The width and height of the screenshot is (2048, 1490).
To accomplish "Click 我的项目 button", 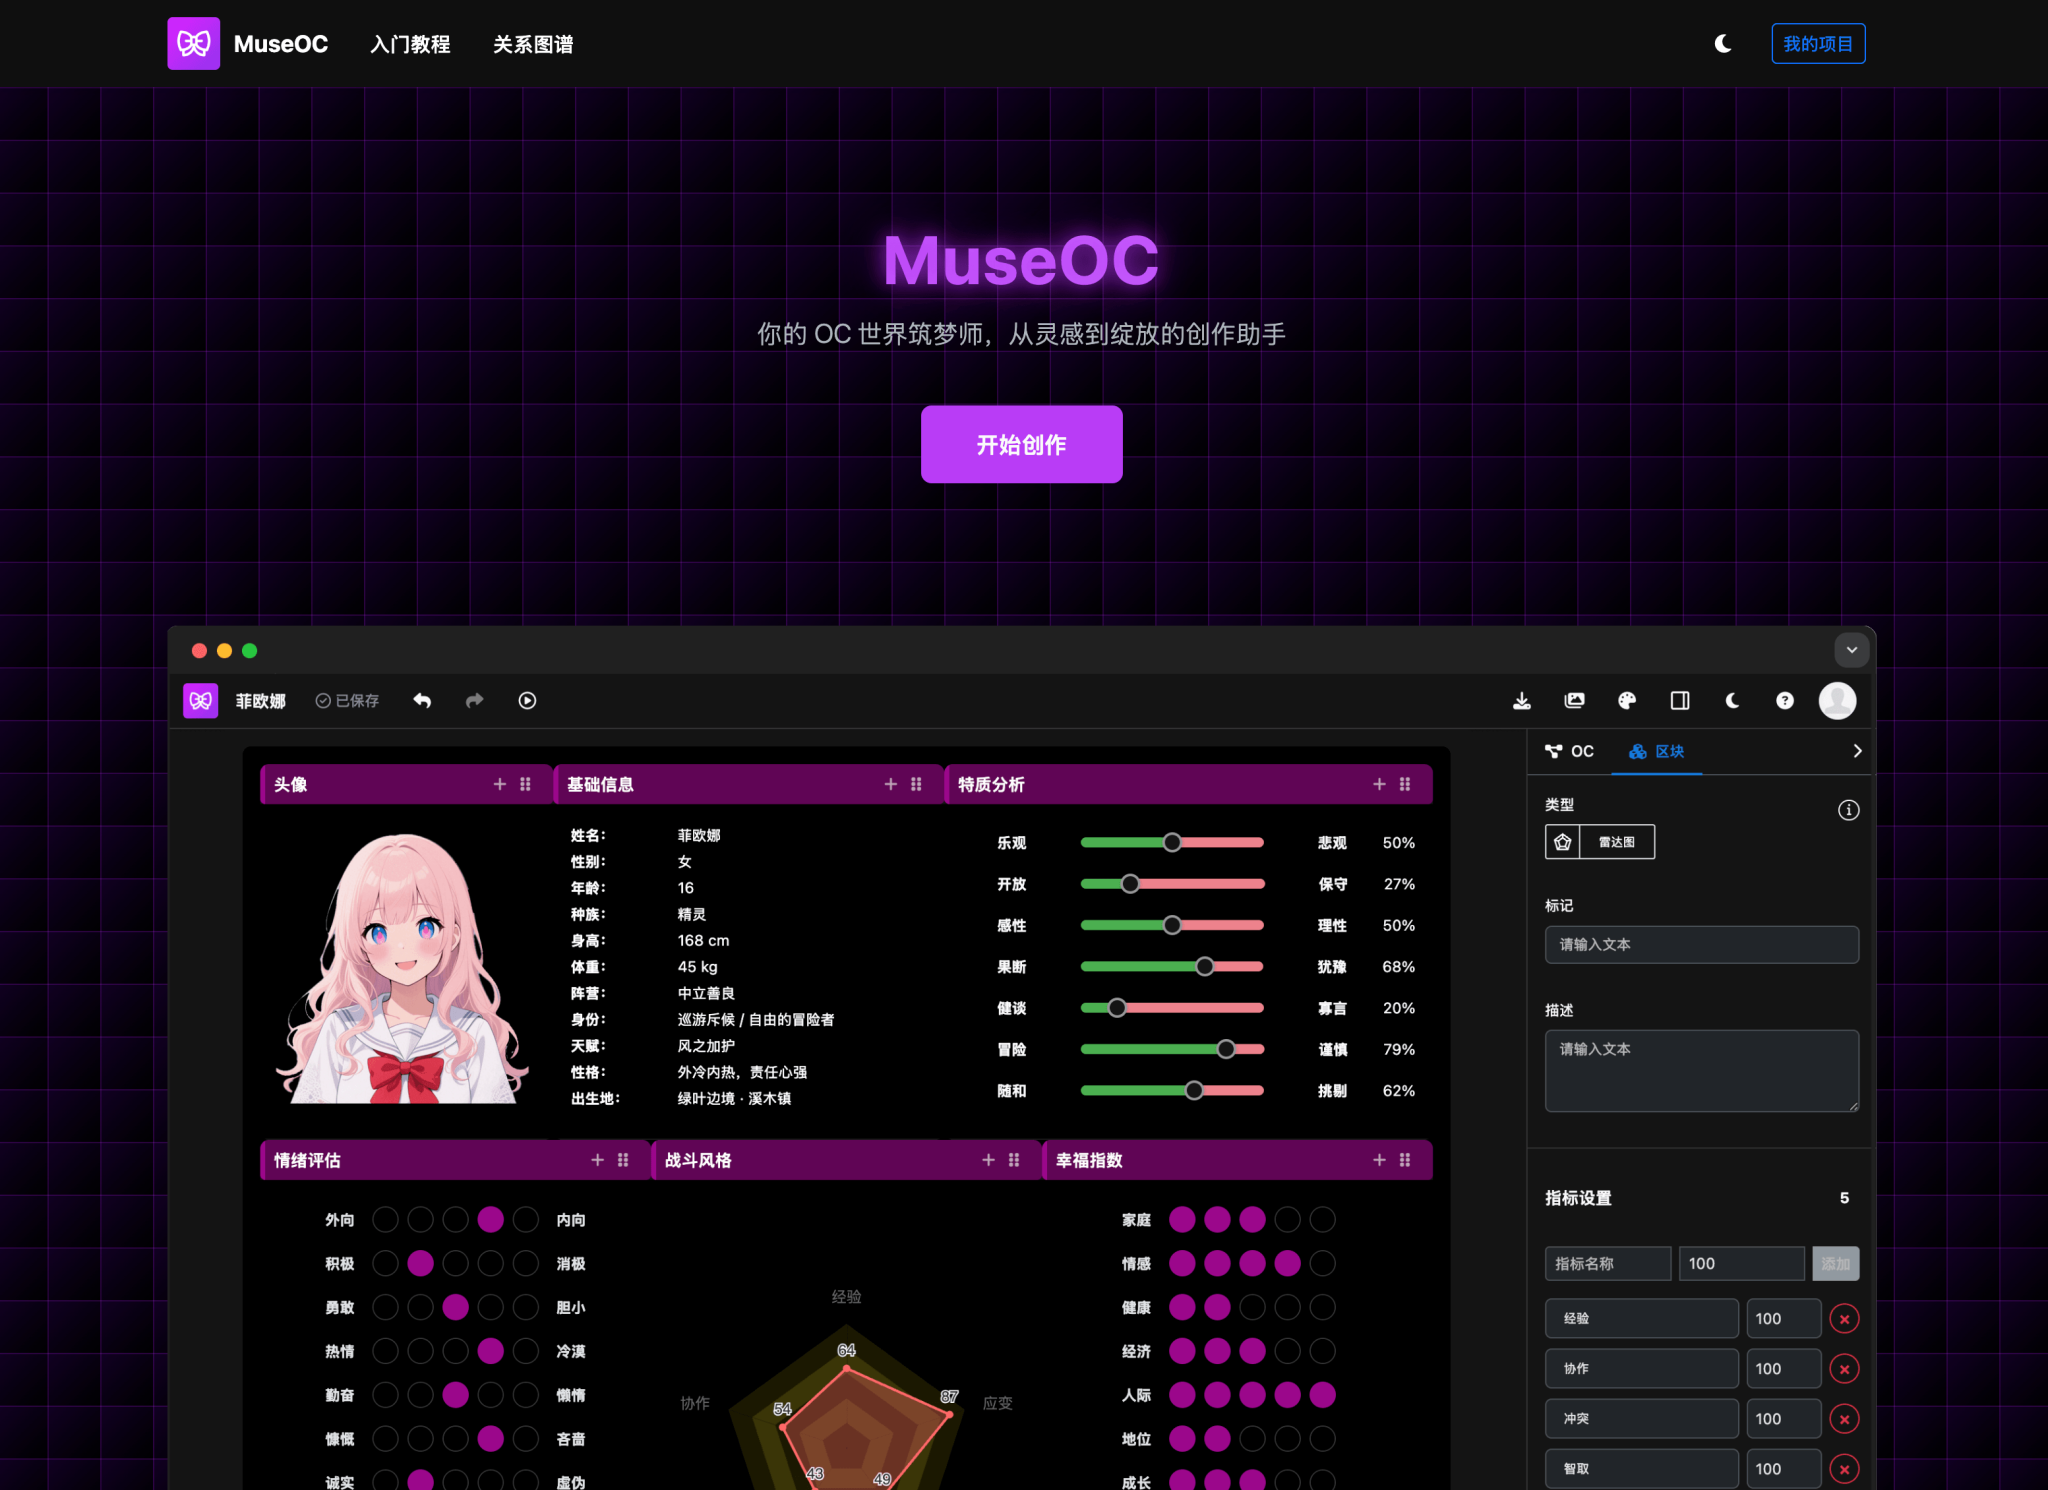I will pyautogui.click(x=1817, y=44).
